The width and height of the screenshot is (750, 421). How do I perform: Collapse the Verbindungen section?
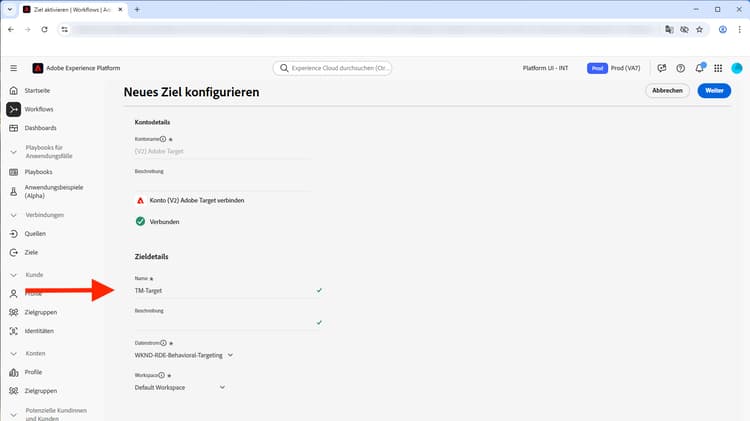click(13, 215)
